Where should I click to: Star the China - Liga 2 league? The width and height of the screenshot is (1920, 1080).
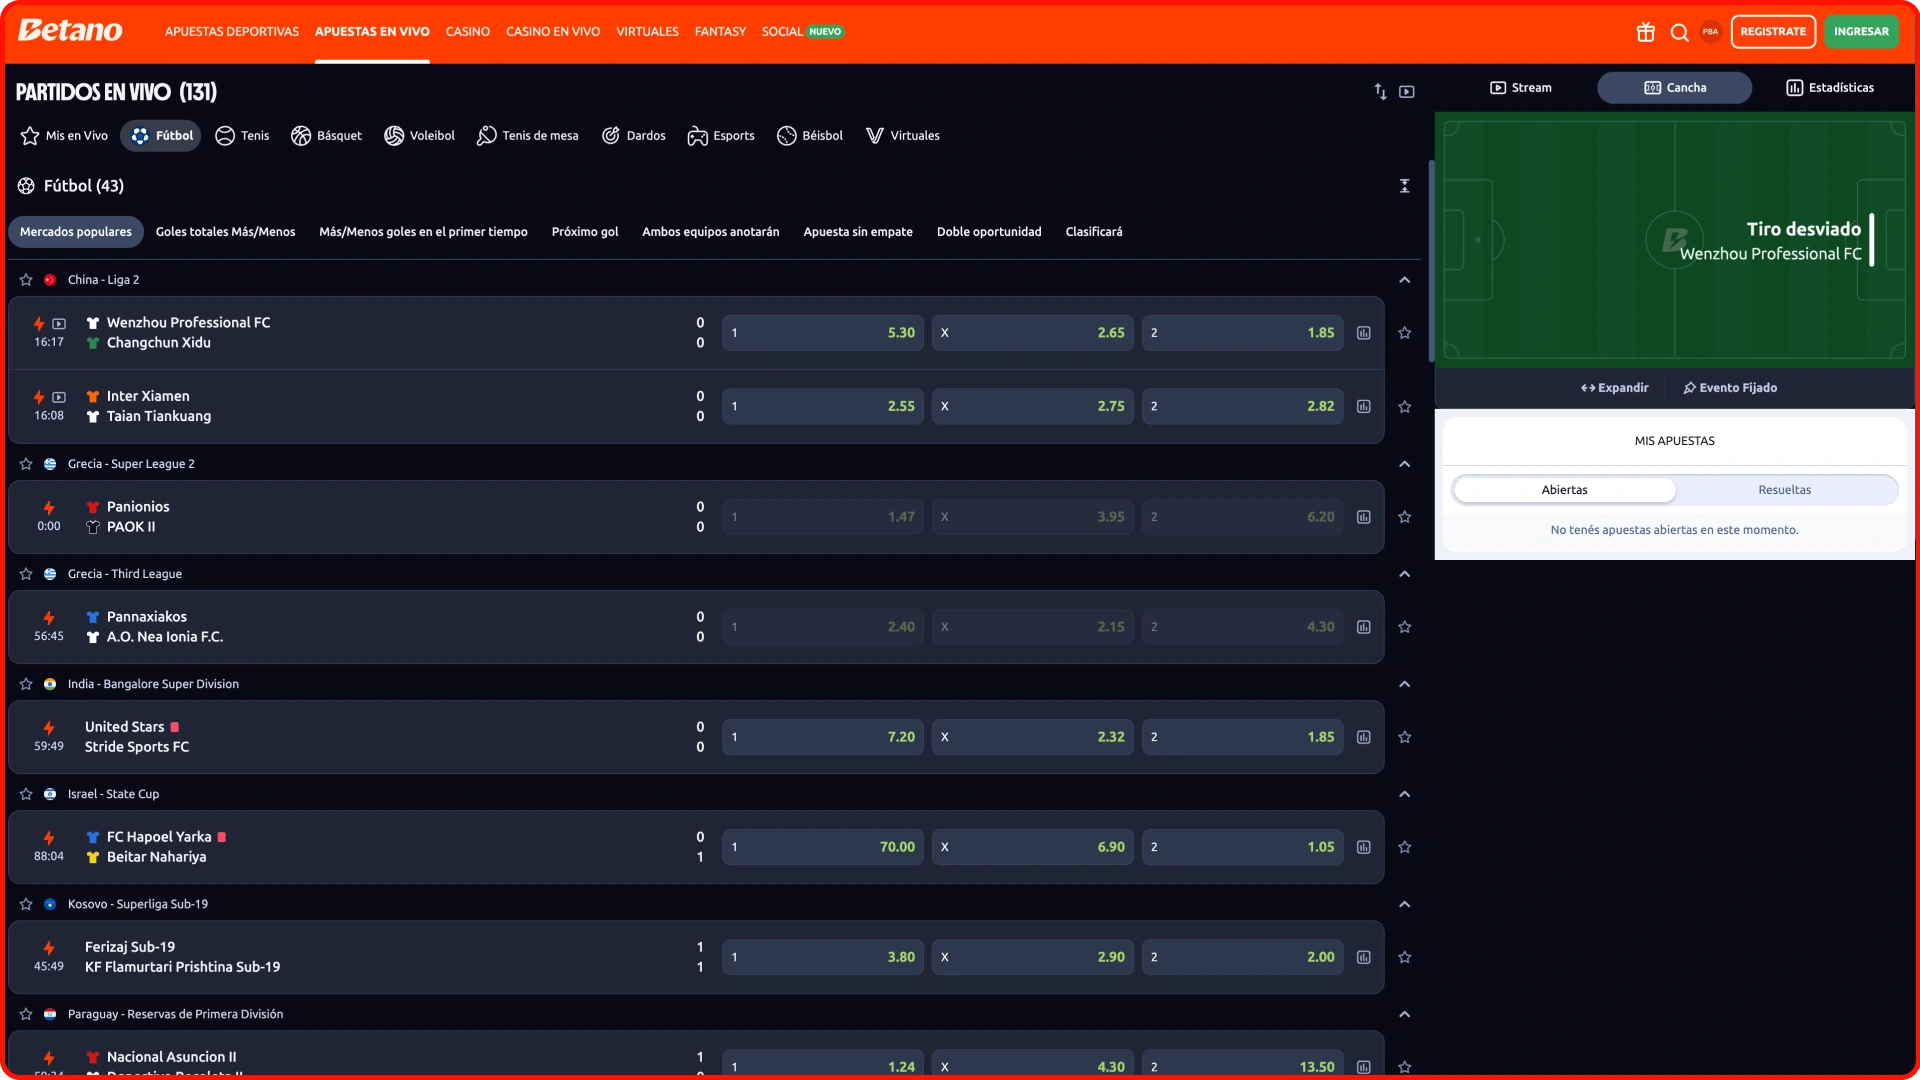26,280
